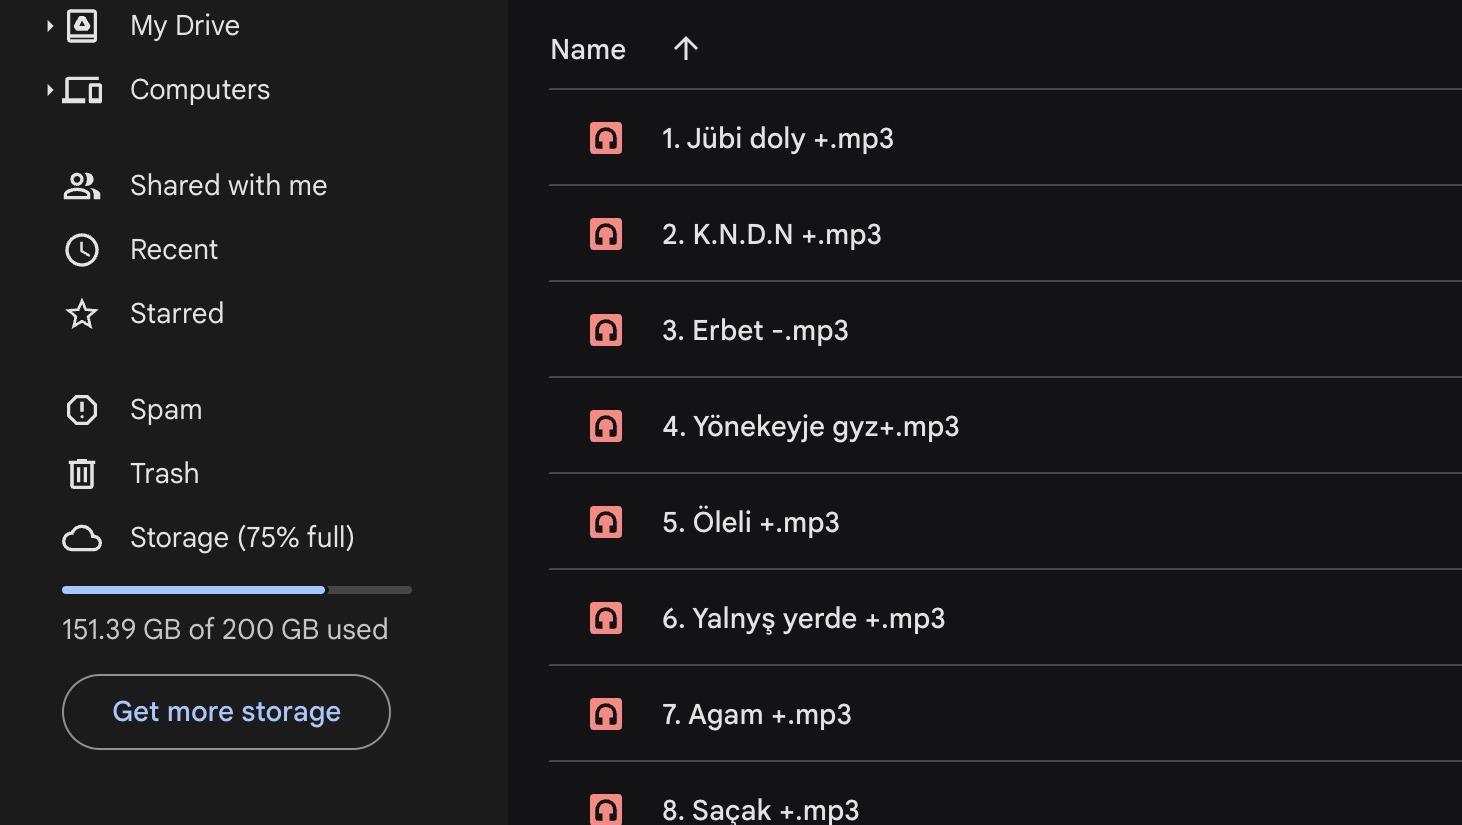Screen dimensions: 1462x825
Task: Click the Storage cloud icon
Action: coord(82,538)
